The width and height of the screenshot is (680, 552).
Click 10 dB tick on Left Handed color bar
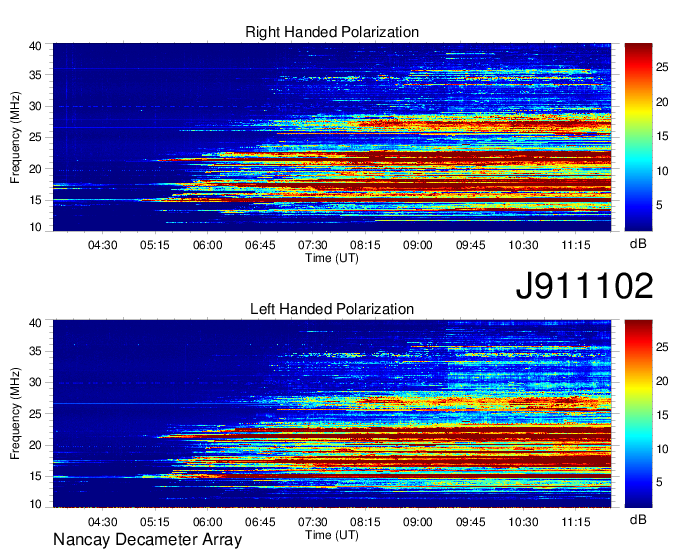[x=662, y=449]
